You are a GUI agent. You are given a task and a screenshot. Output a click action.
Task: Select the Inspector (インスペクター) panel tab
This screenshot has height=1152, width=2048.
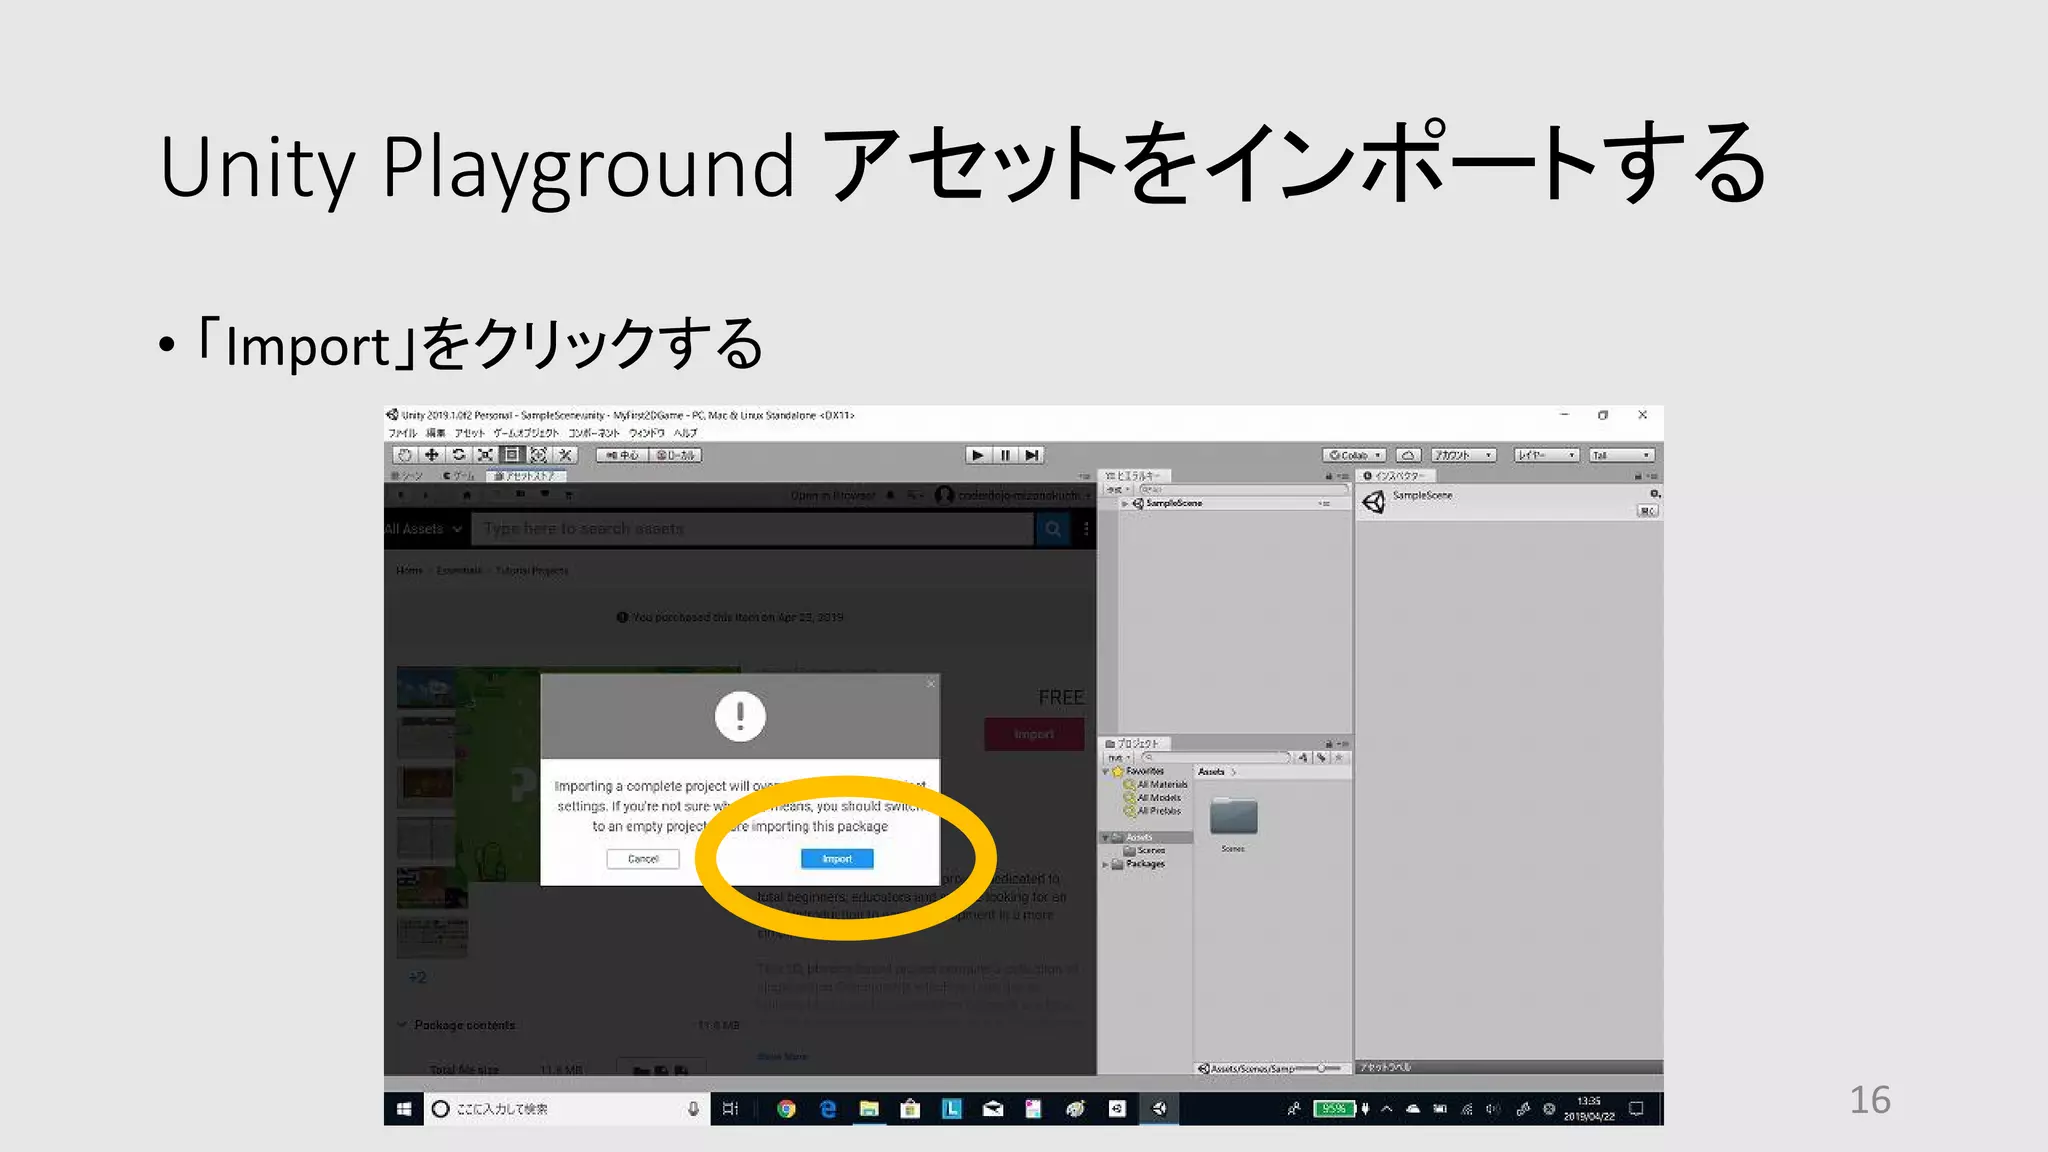pyautogui.click(x=1395, y=476)
